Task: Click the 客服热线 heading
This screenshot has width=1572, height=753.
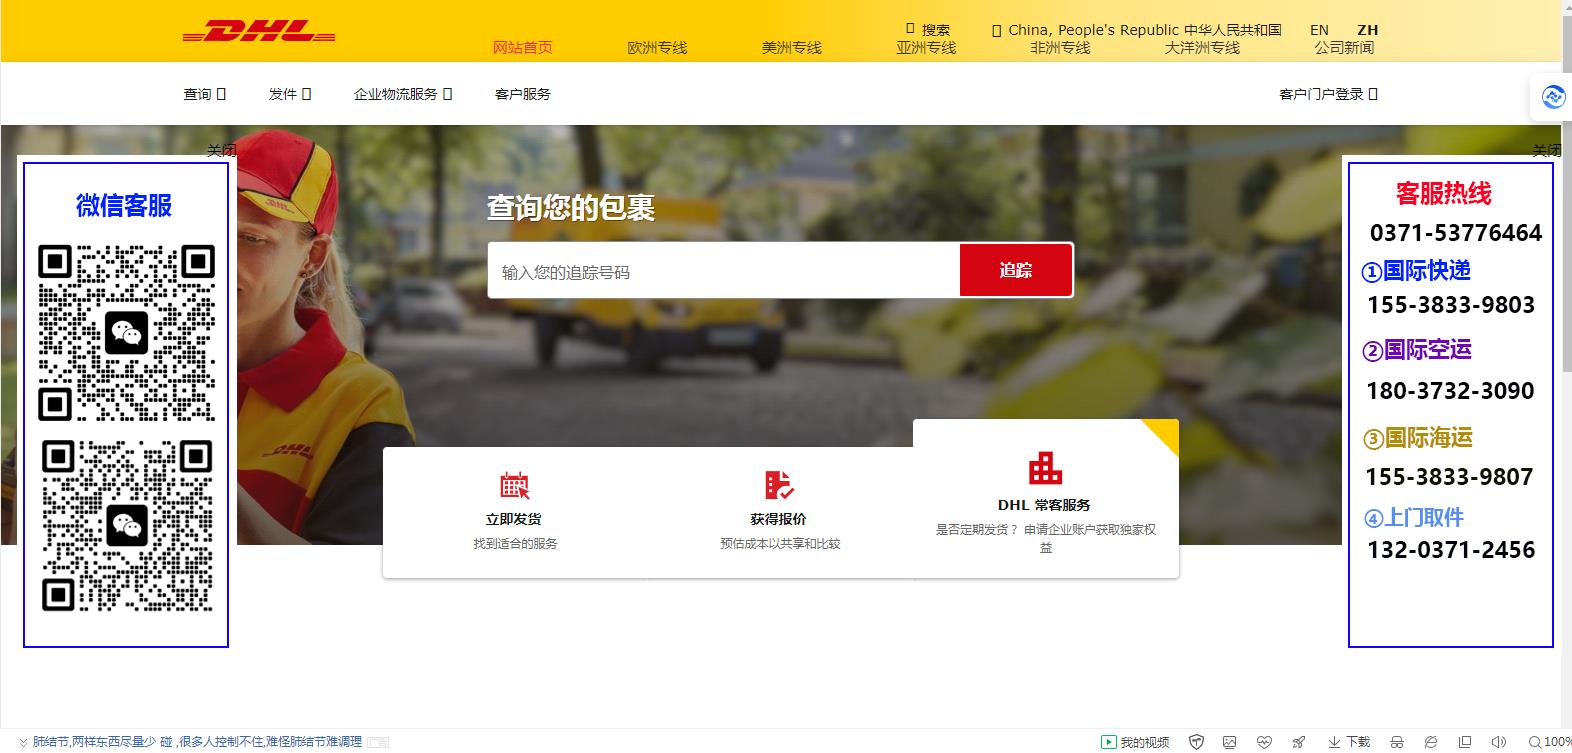Action: (x=1443, y=193)
